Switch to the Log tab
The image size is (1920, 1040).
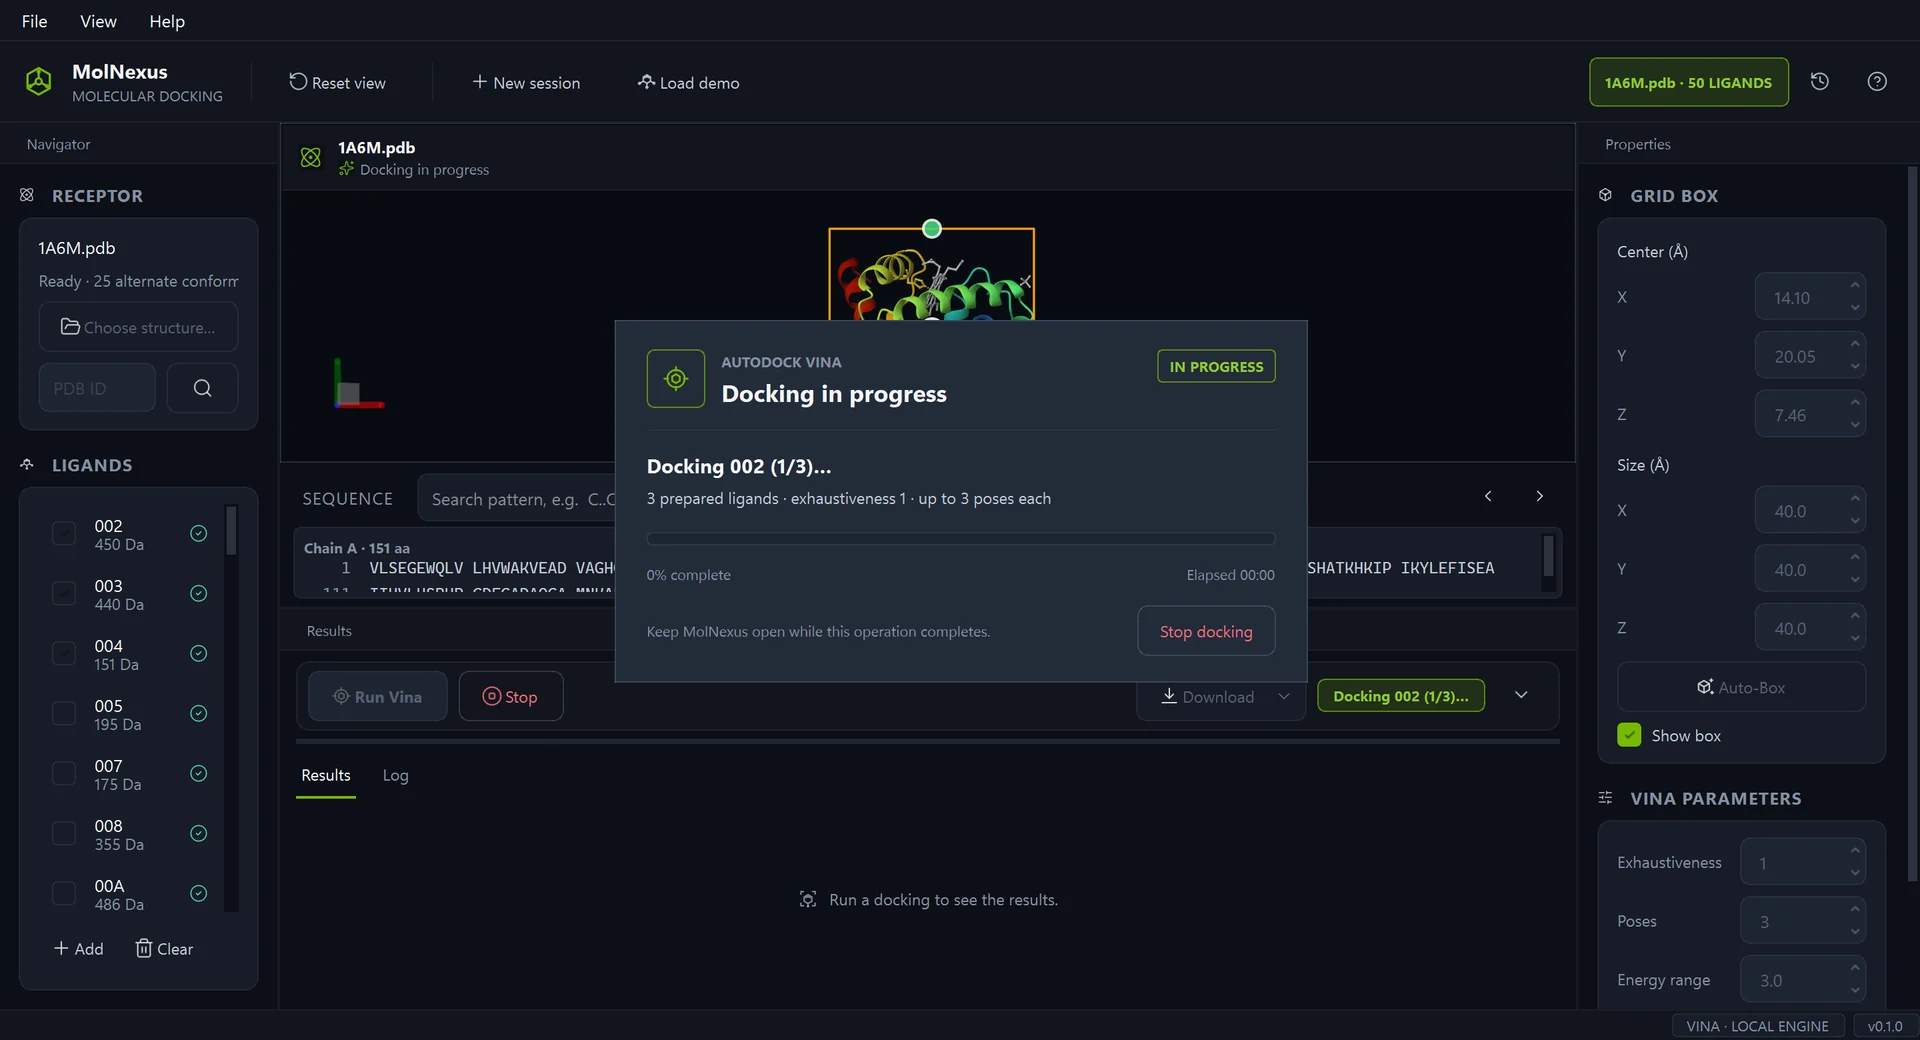pyautogui.click(x=395, y=775)
